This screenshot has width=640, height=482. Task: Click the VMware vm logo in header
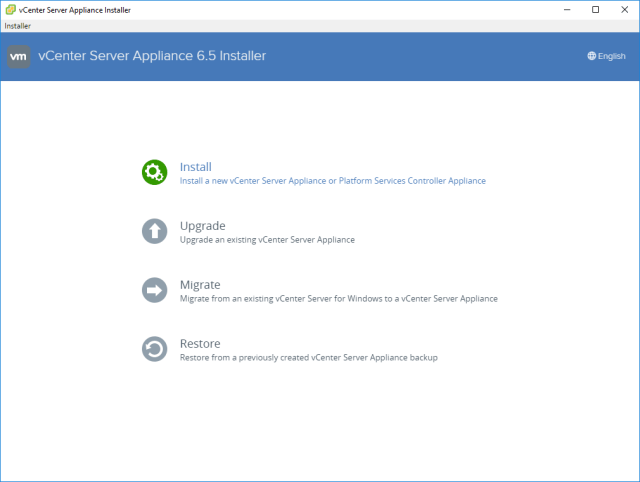pyautogui.click(x=19, y=56)
